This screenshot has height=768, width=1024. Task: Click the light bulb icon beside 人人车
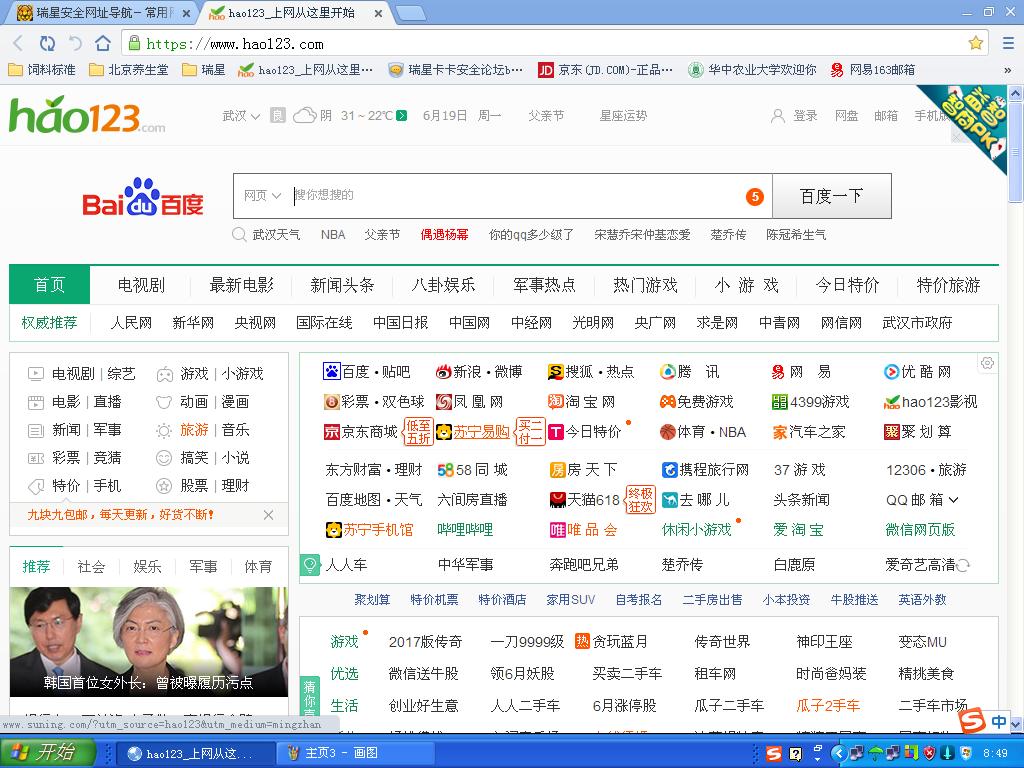coord(311,565)
